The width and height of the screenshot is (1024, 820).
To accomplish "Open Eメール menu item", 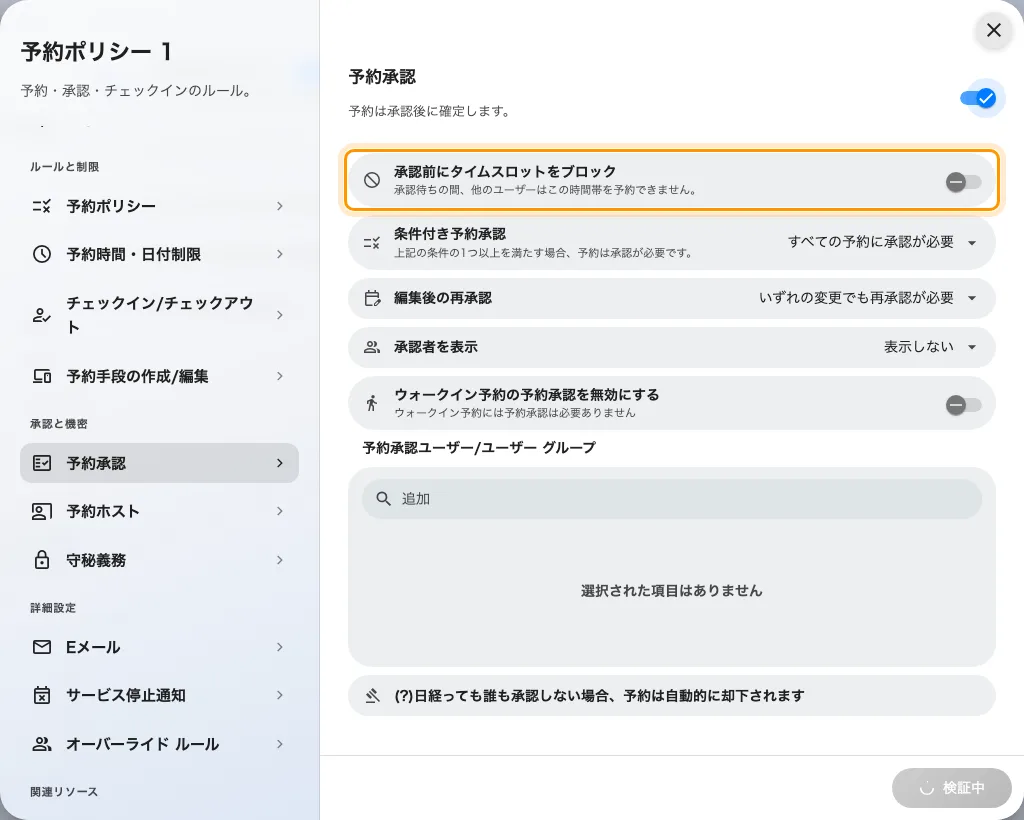I will 159,647.
